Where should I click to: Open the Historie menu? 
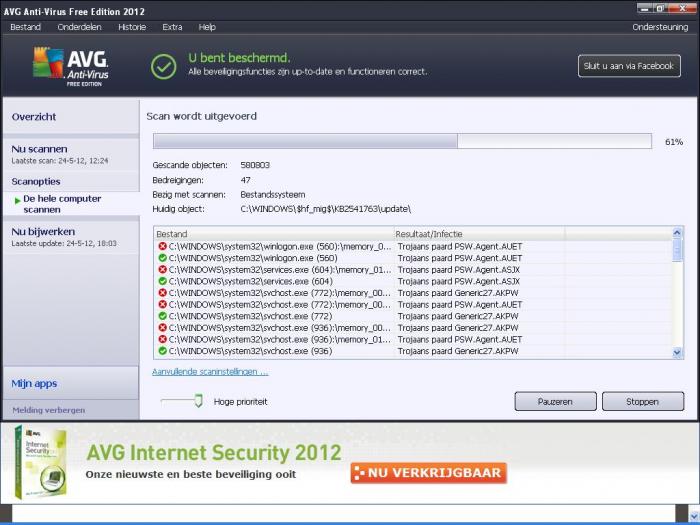click(132, 27)
